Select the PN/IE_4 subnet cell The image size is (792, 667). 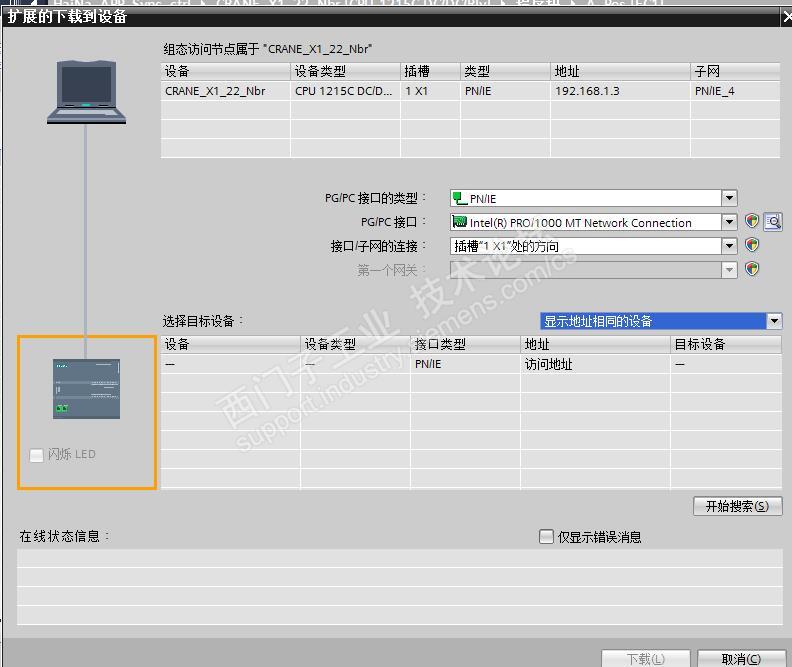tap(735, 91)
